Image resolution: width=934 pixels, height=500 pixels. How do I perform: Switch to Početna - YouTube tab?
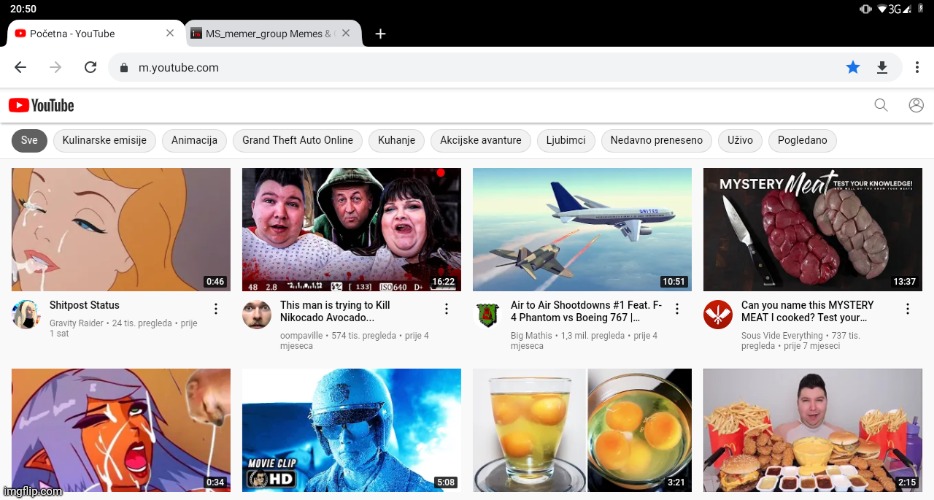(96, 33)
